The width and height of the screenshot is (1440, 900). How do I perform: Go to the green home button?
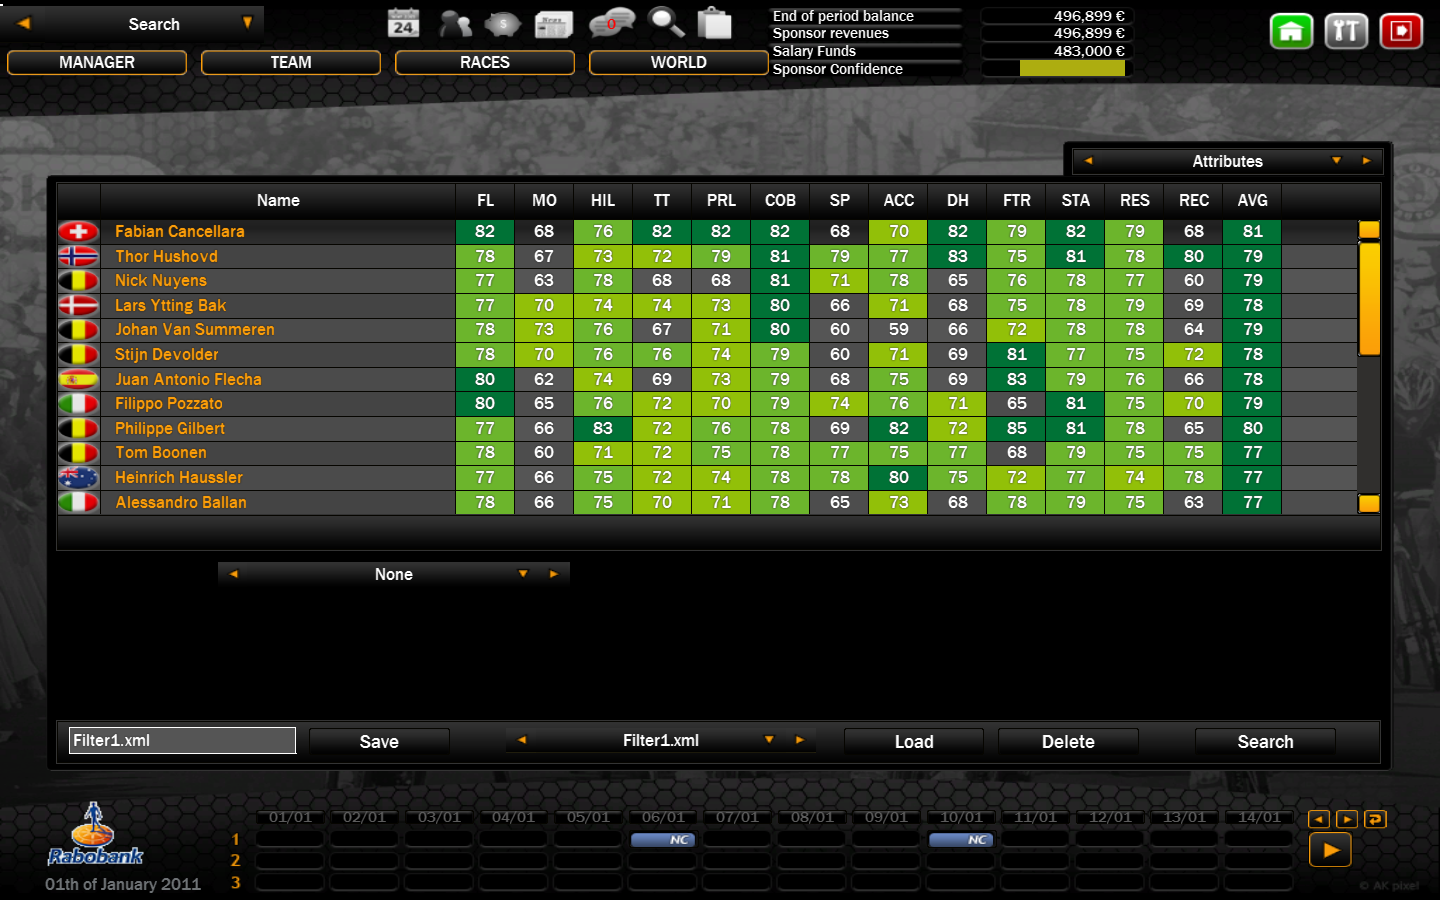coord(1291,31)
